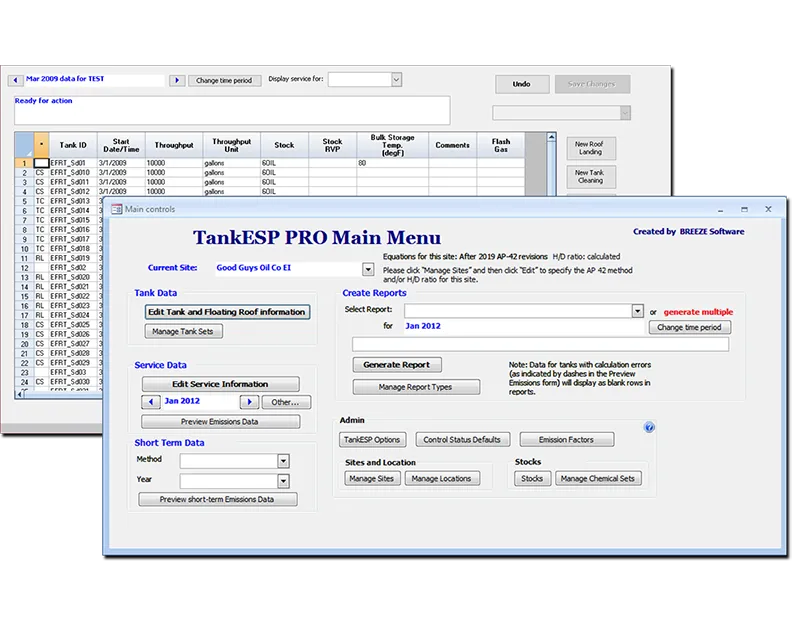This screenshot has height=626, width=792.
Task: Click the Flash Gas column header
Action: point(501,146)
